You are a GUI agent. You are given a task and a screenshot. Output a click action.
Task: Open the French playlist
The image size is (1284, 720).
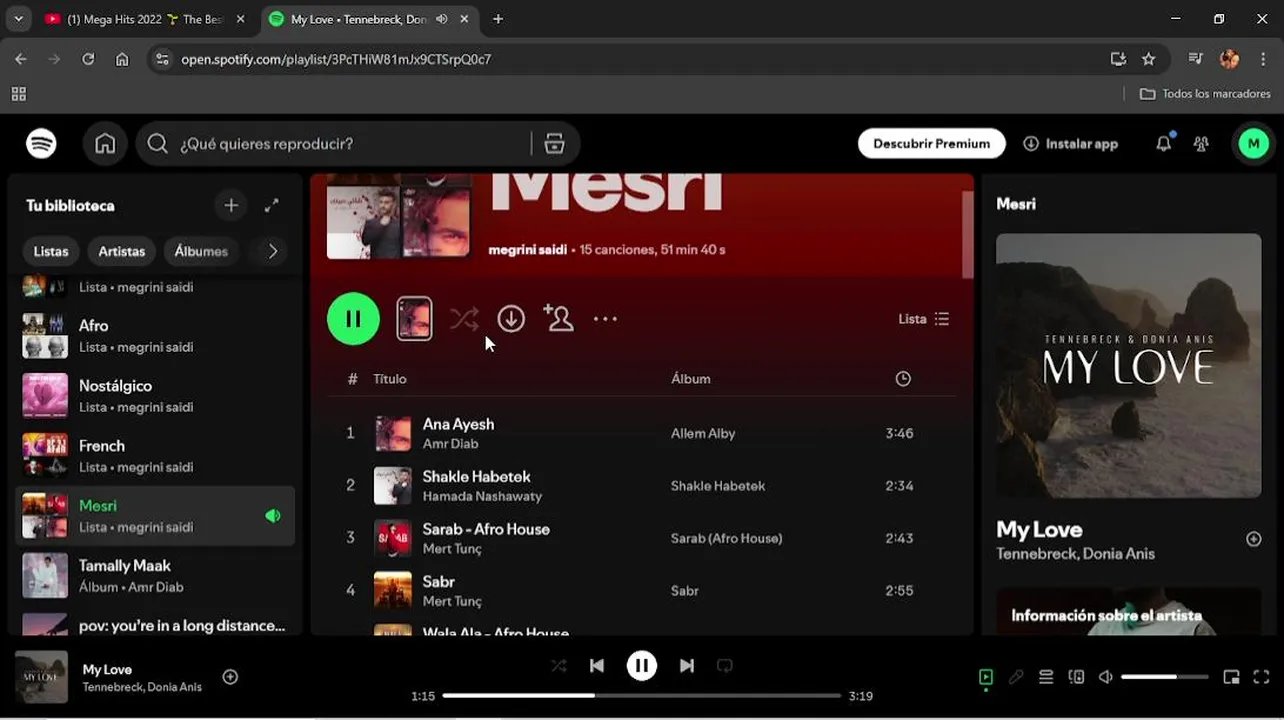[155, 456]
